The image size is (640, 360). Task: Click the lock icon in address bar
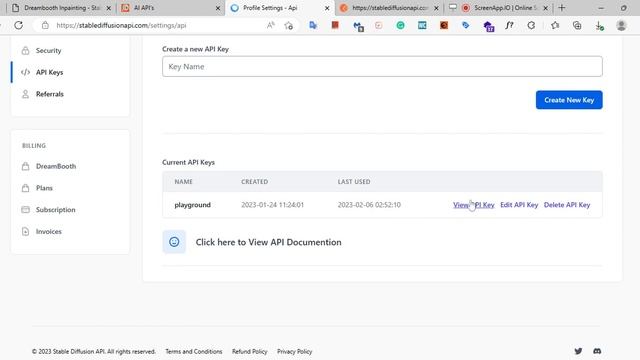pyautogui.click(x=45, y=25)
